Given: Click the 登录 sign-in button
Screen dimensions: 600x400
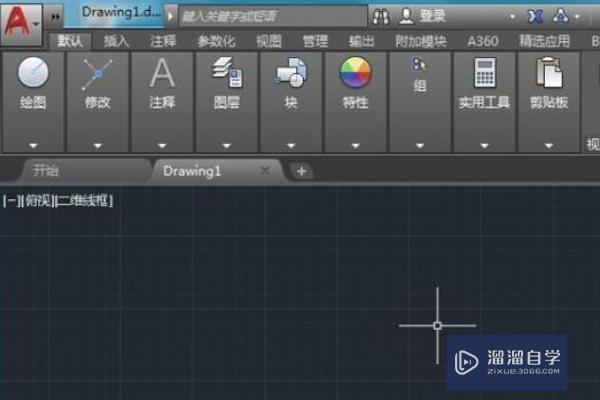Looking at the screenshot, I should pyautogui.click(x=422, y=16).
